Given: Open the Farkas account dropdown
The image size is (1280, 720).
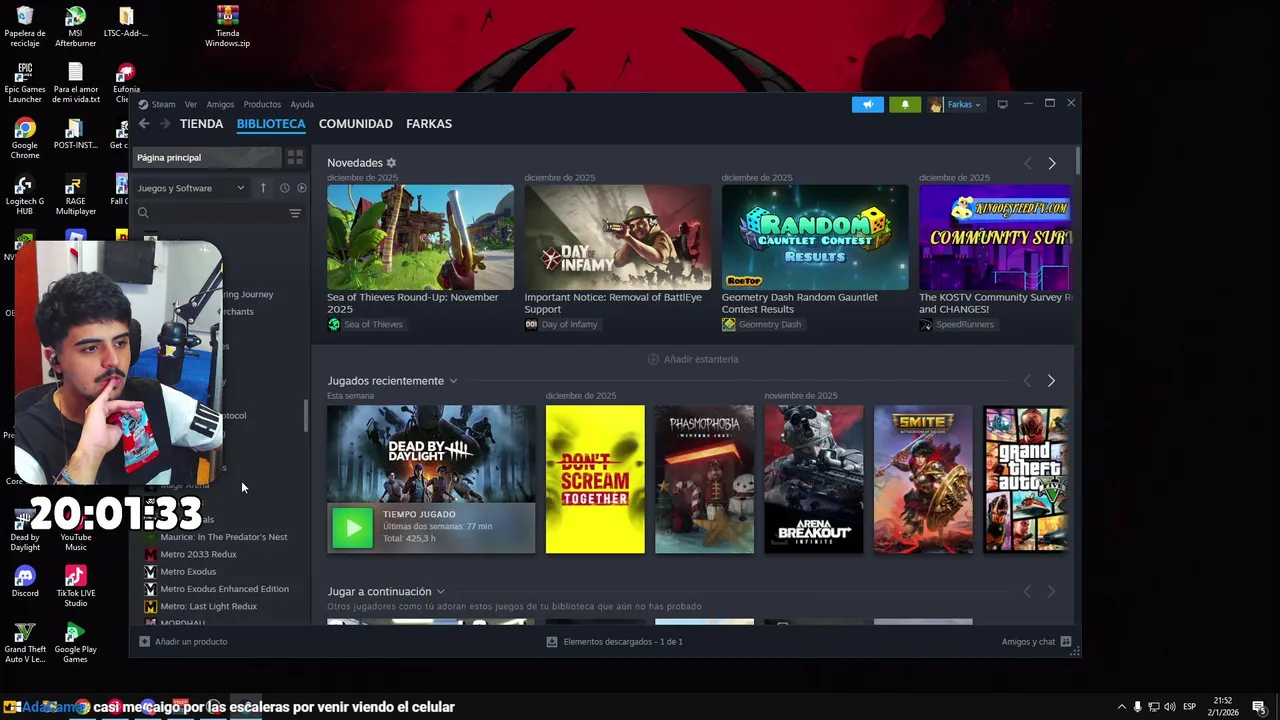Looking at the screenshot, I should pyautogui.click(x=956, y=104).
